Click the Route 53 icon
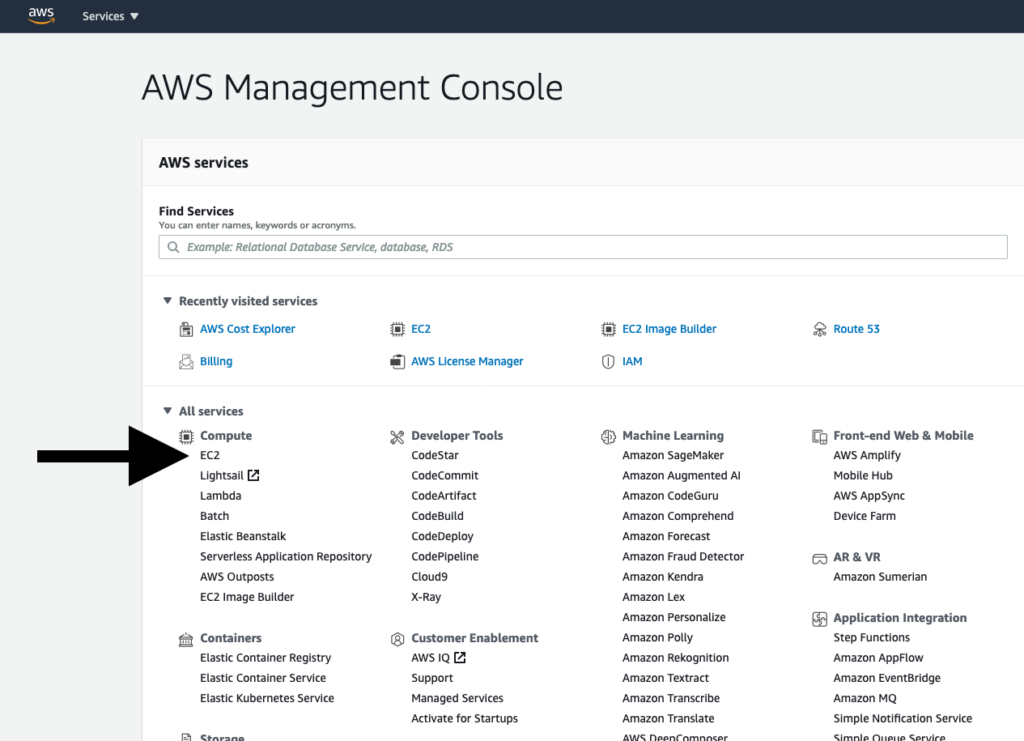 tap(820, 329)
